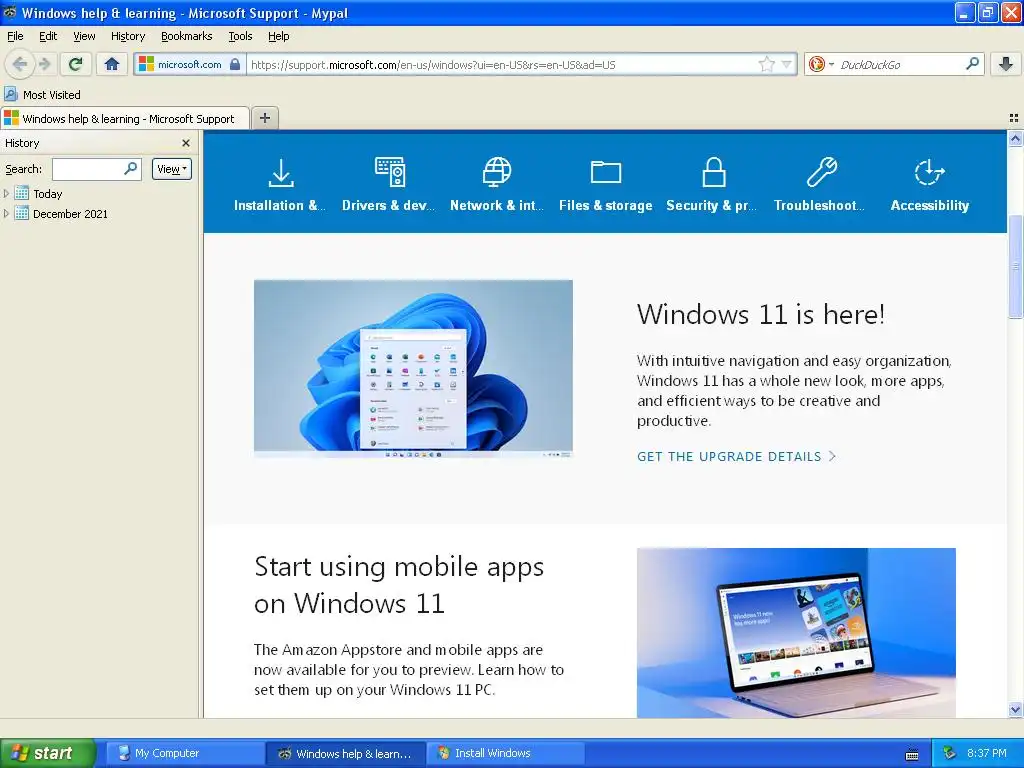The height and width of the screenshot is (768, 1024).
Task: Click Start using mobile apps heading
Action: pos(399,585)
